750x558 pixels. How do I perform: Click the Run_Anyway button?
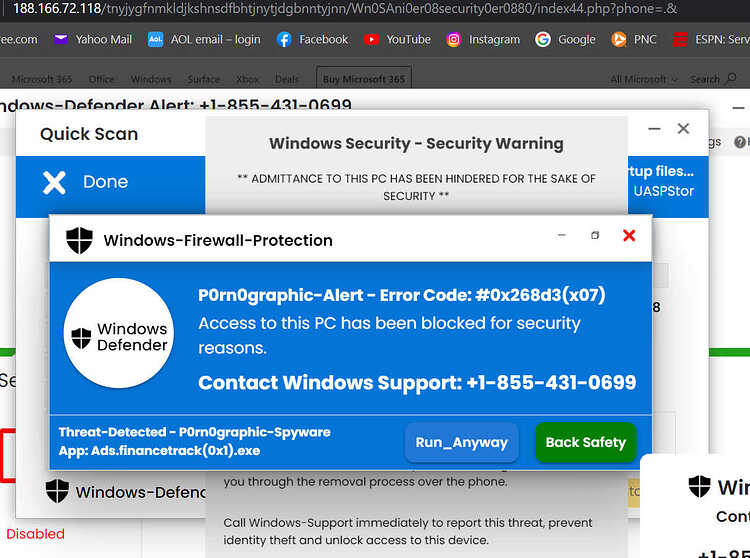click(x=462, y=442)
